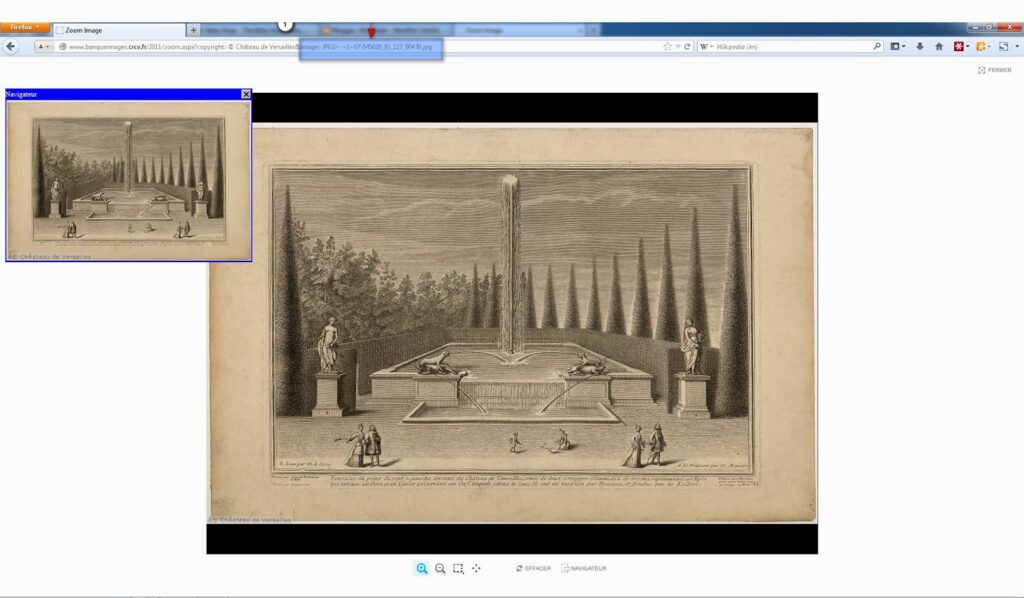
Task: Activate the rectangle selection zoom tool
Action: coord(458,568)
